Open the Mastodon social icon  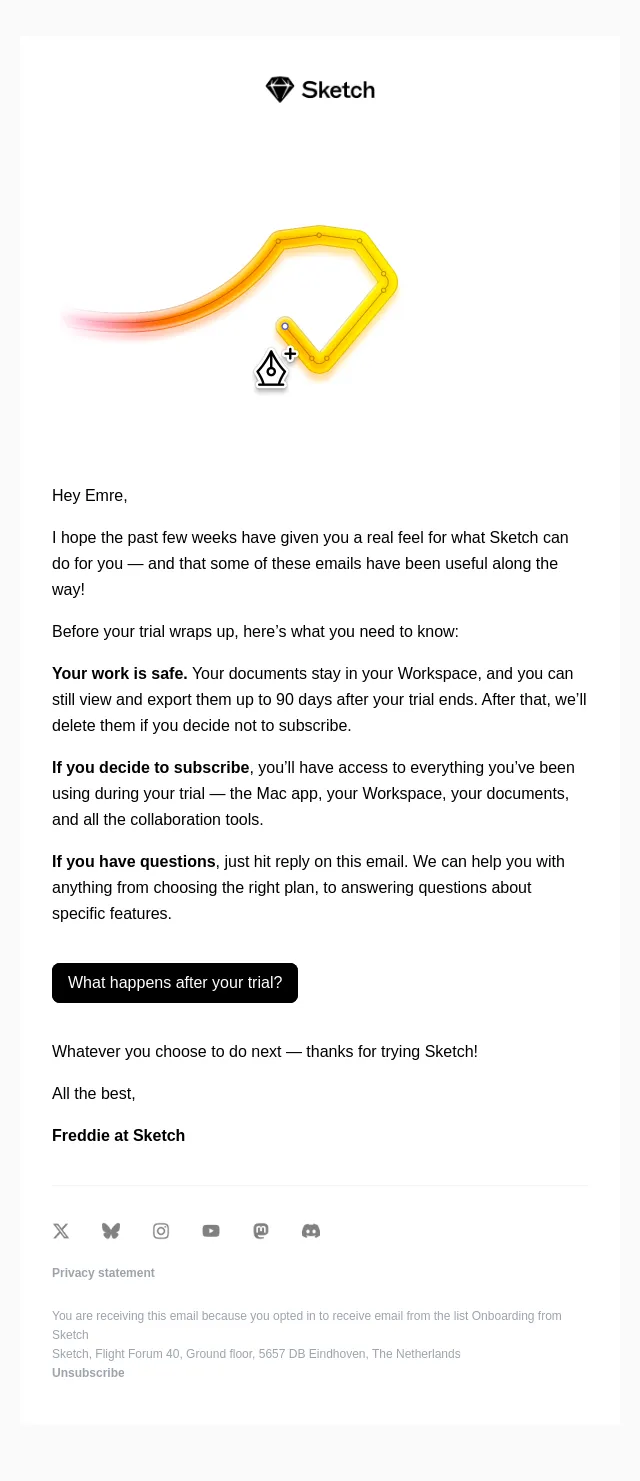pos(261,1231)
